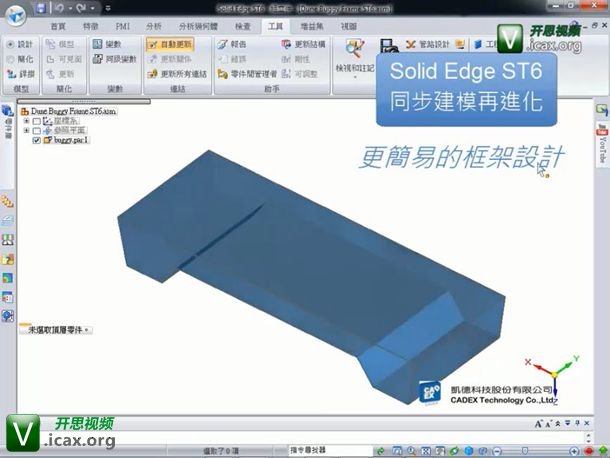Uncheck the buggy.par:1 checkbox
This screenshot has height=458, width=610.
(x=37, y=140)
